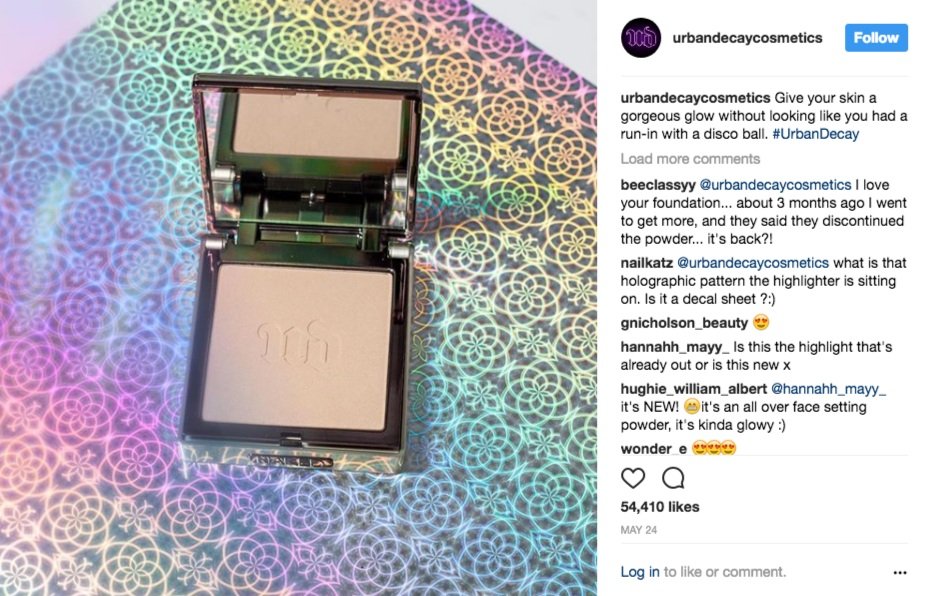This screenshot has height=596, width=930.
Task: Open hannahh_mayy_ commenter profile
Action: (675, 347)
